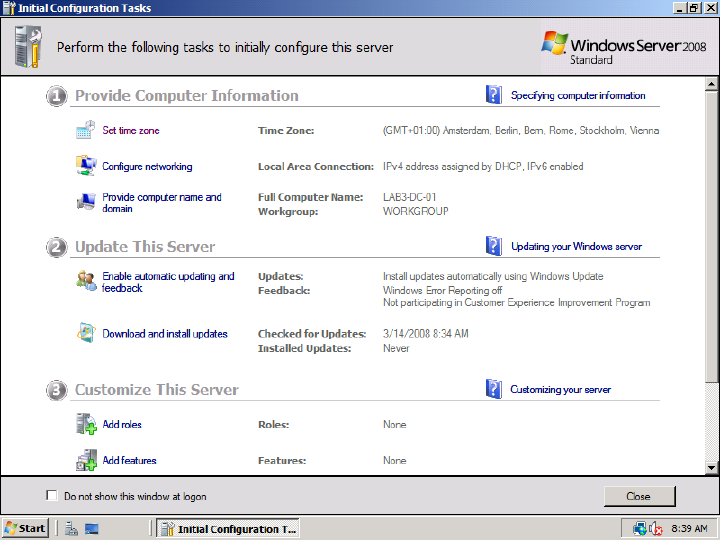Click the LAB3-DC-01 computer name text
The width and height of the screenshot is (720, 540).
[x=410, y=197]
